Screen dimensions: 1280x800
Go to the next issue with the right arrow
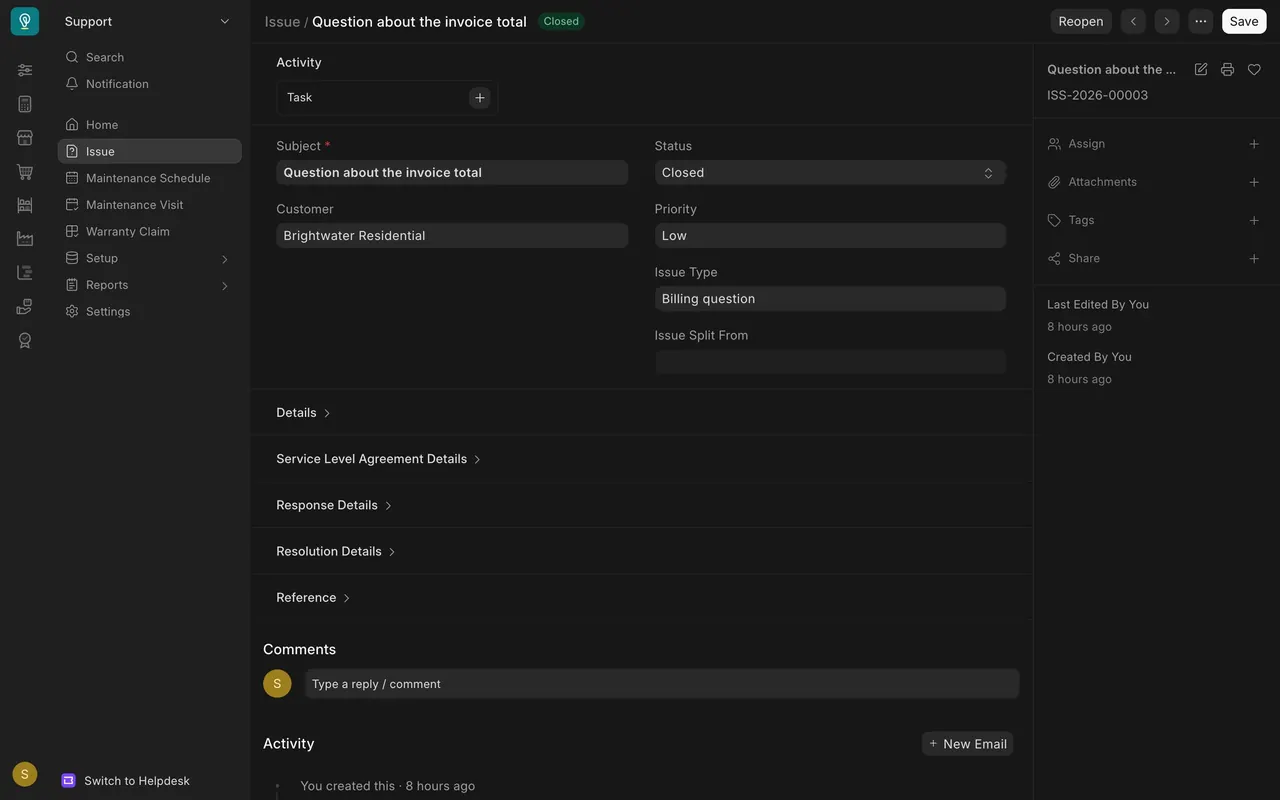point(1167,21)
